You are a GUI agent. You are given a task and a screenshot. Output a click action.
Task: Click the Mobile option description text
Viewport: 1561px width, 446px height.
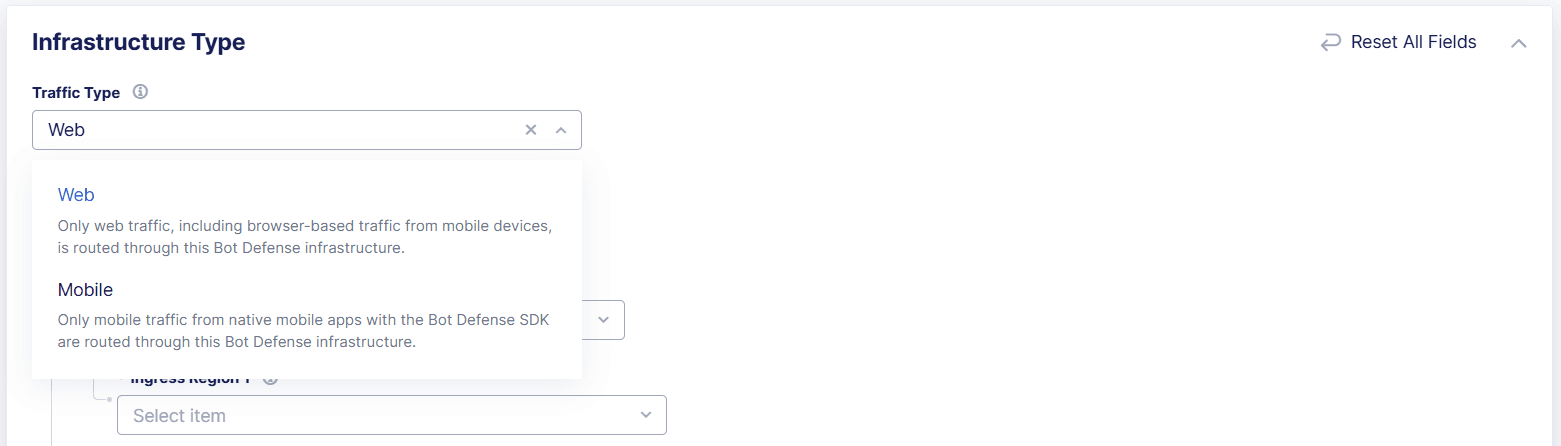pyautogui.click(x=305, y=331)
